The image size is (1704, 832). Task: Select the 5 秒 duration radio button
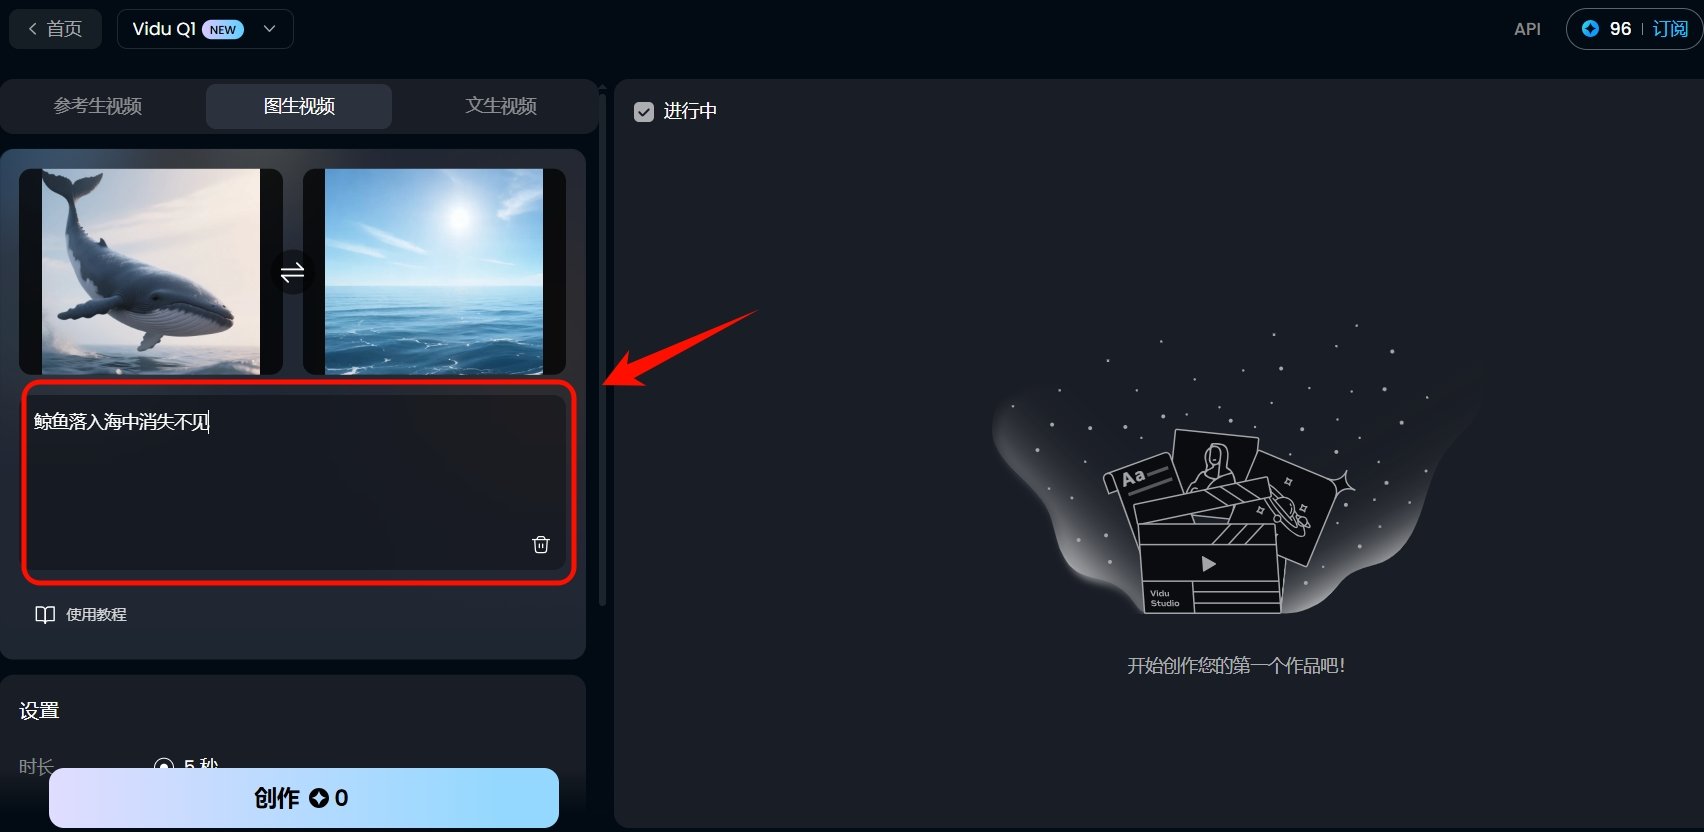(x=164, y=766)
